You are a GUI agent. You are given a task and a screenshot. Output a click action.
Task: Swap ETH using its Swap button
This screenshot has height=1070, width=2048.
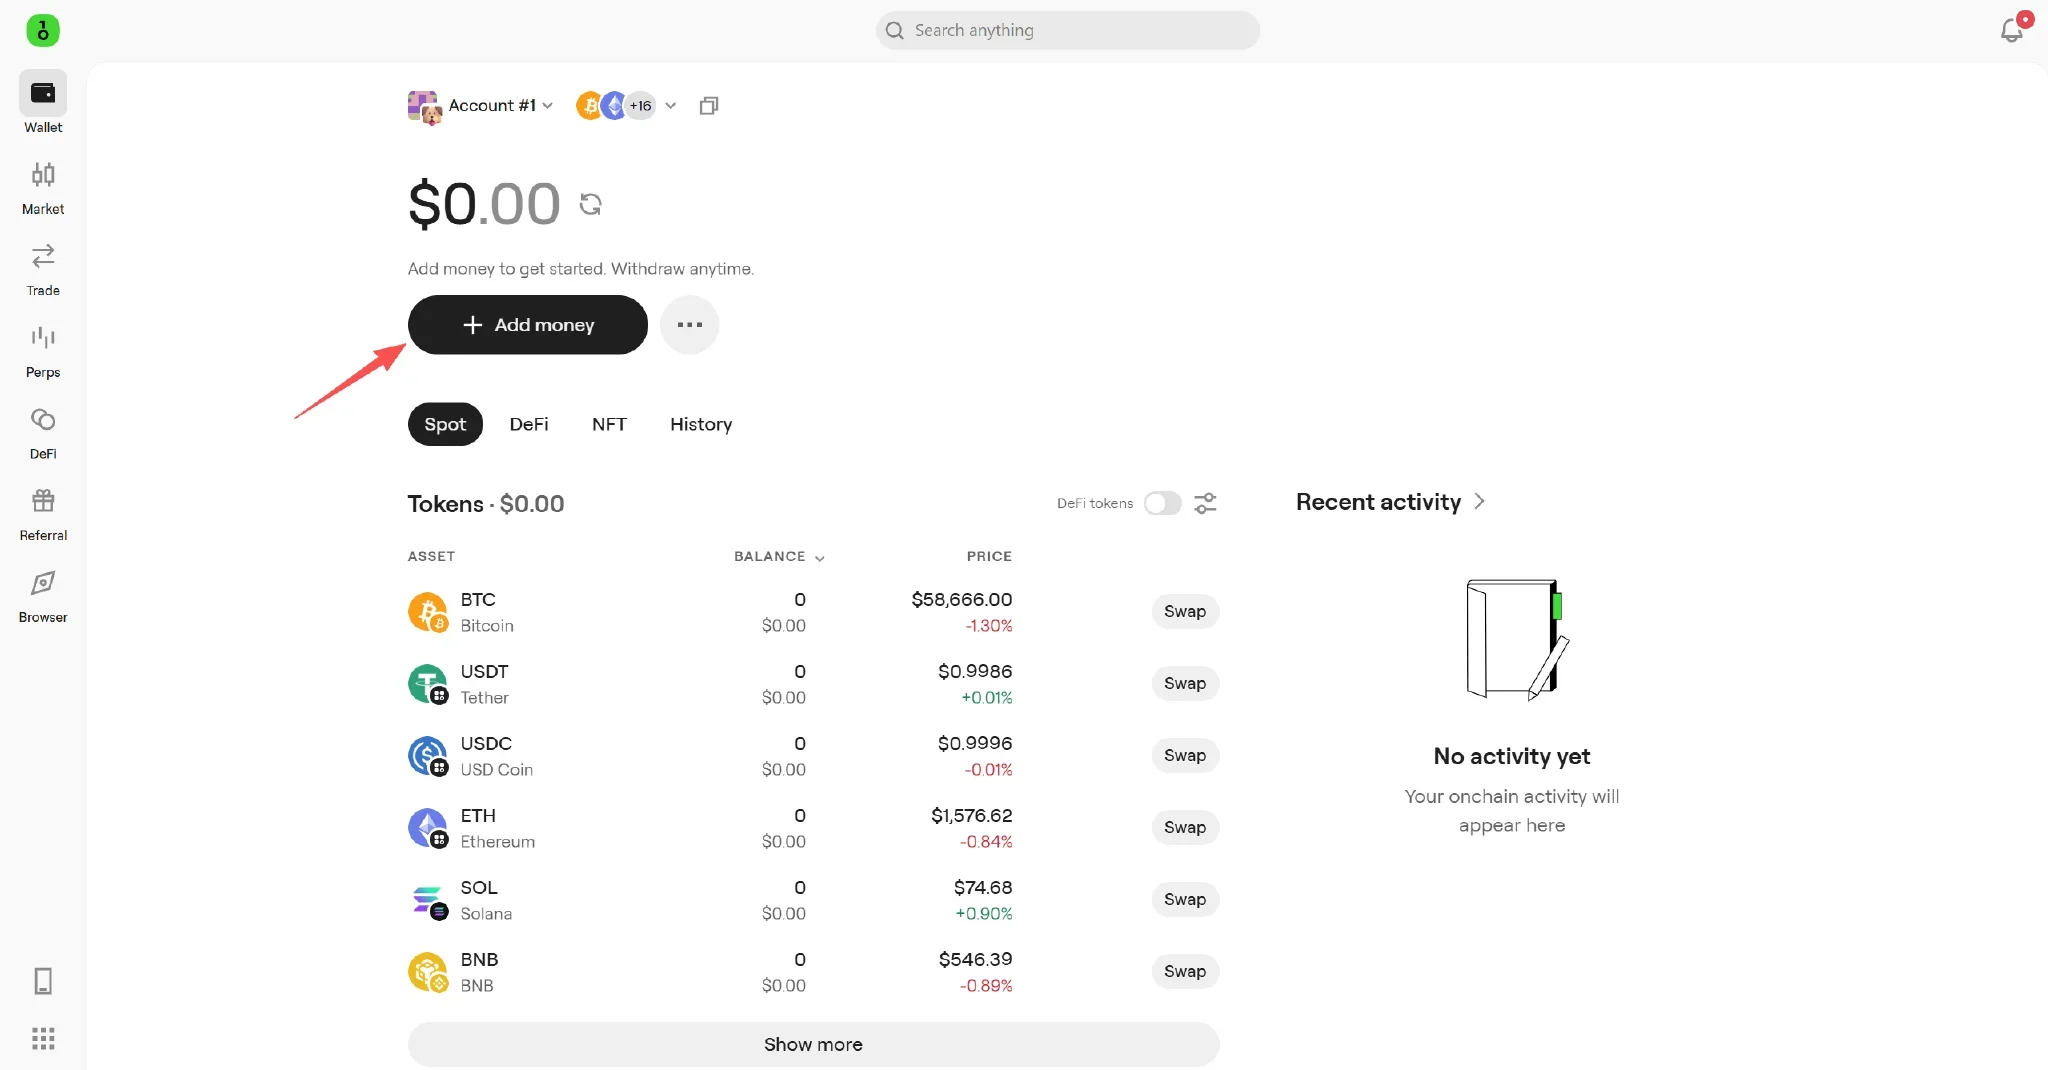pyautogui.click(x=1185, y=827)
